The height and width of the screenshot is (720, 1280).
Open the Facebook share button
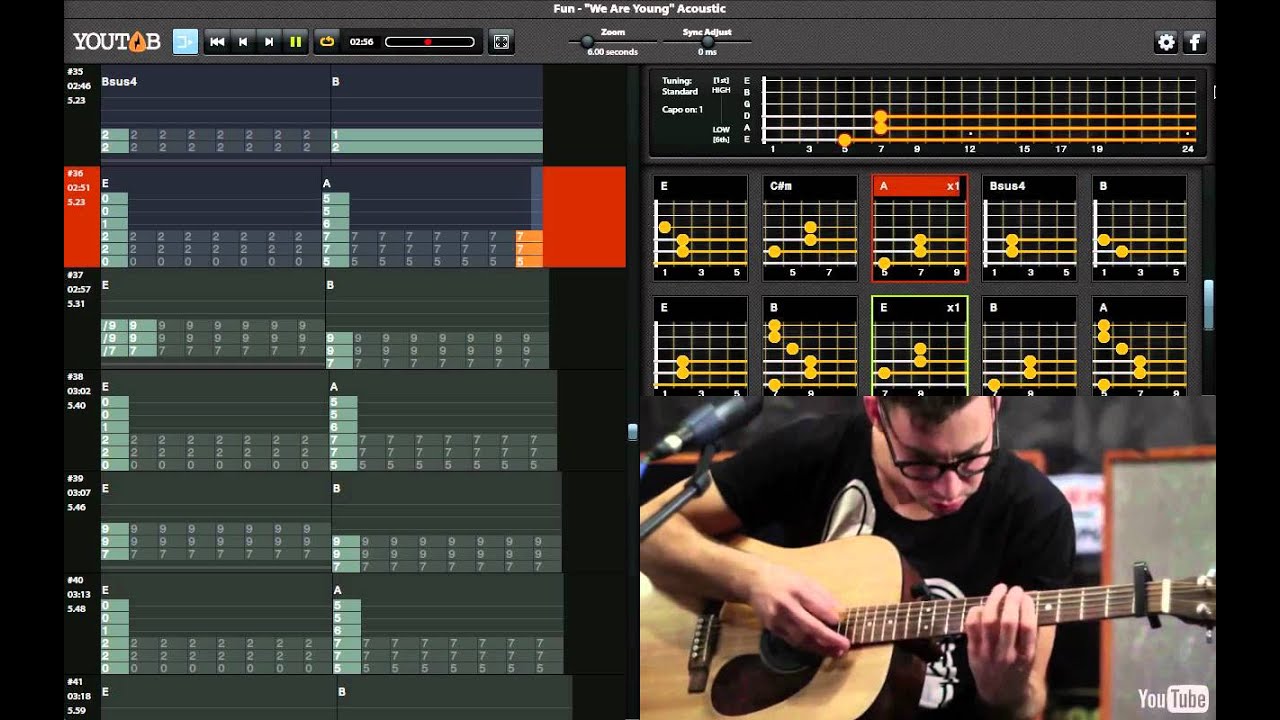pos(1194,42)
